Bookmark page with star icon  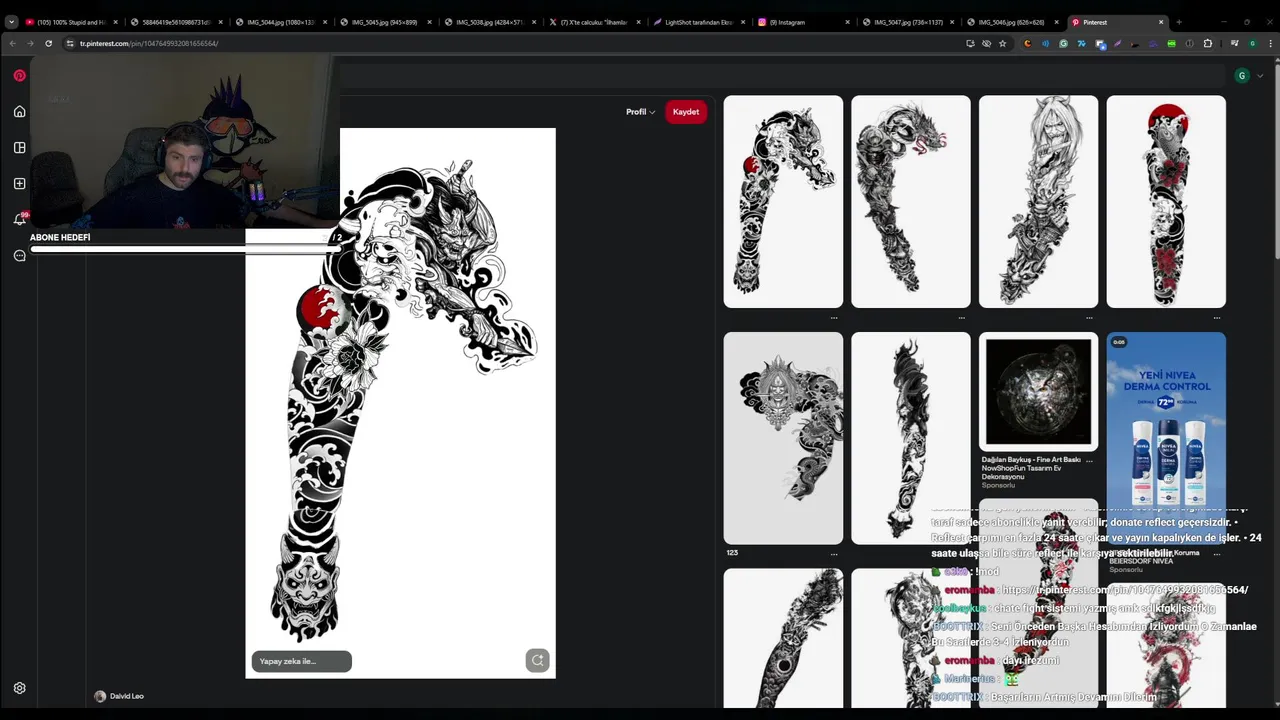1002,43
